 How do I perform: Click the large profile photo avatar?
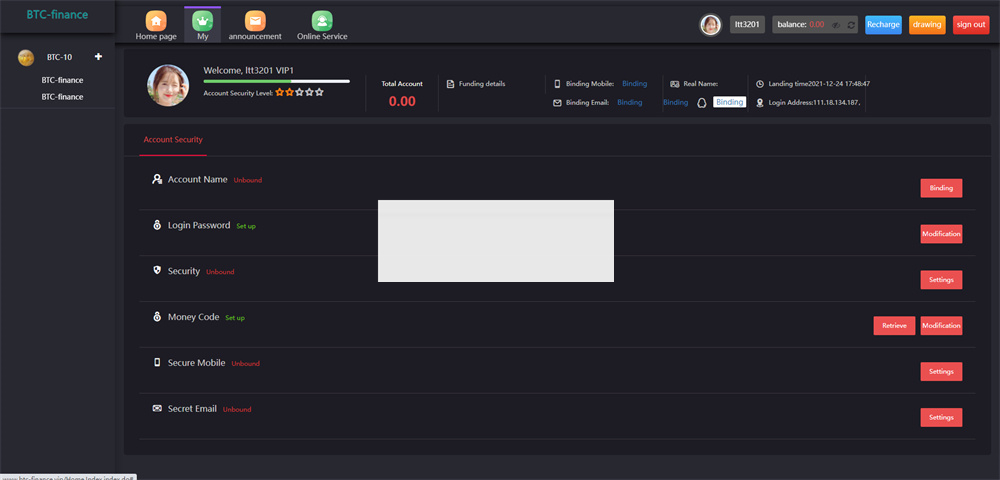click(x=168, y=86)
